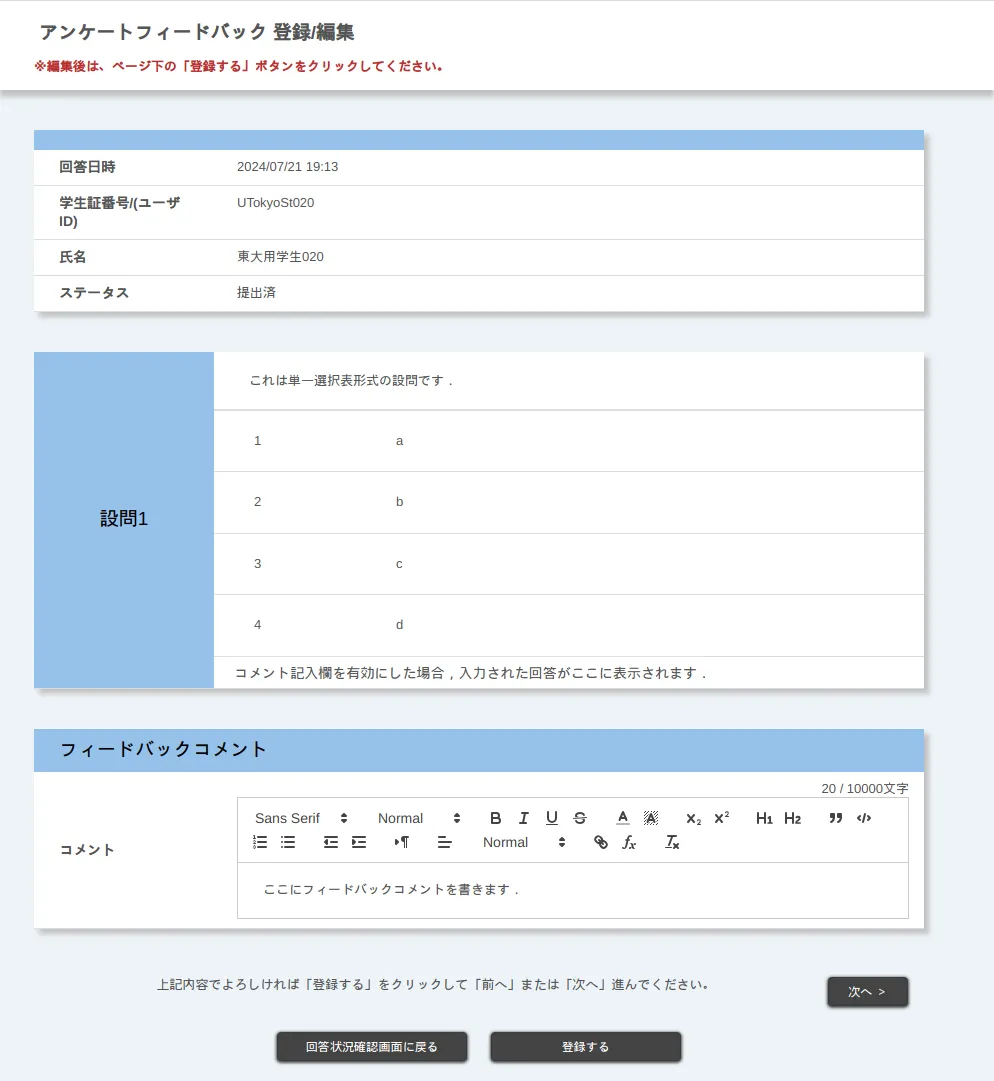The image size is (994, 1081).
Task: Expand the second-row Normal dropdown
Action: 524,843
